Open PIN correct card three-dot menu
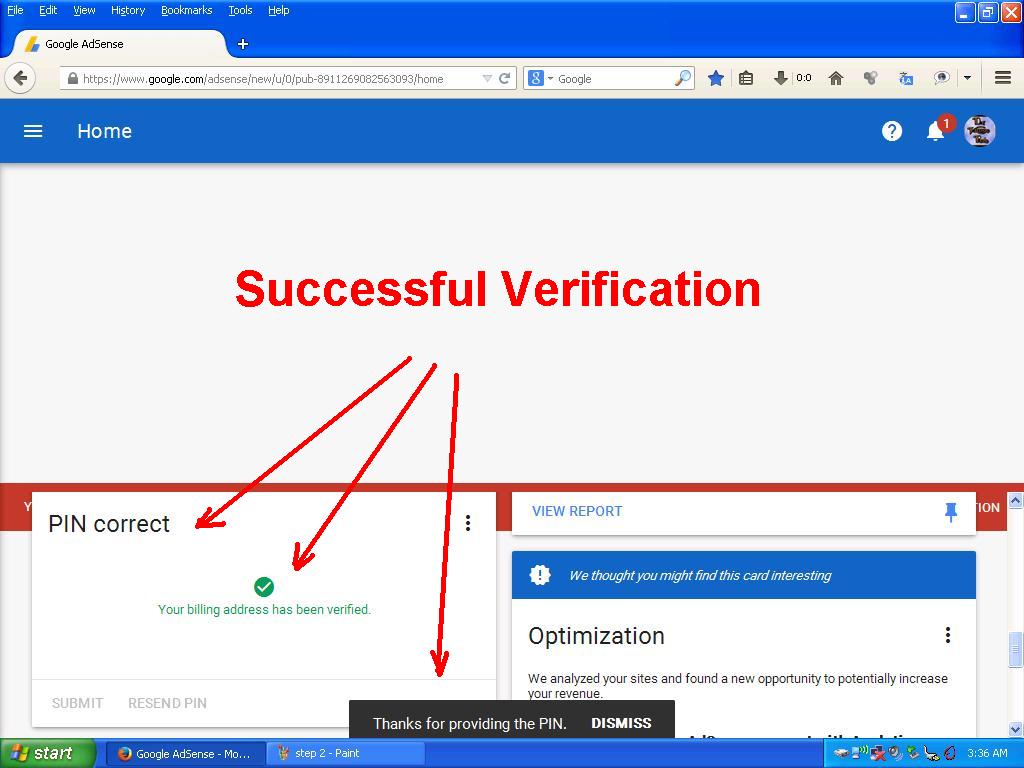Image resolution: width=1024 pixels, height=768 pixels. pos(468,522)
